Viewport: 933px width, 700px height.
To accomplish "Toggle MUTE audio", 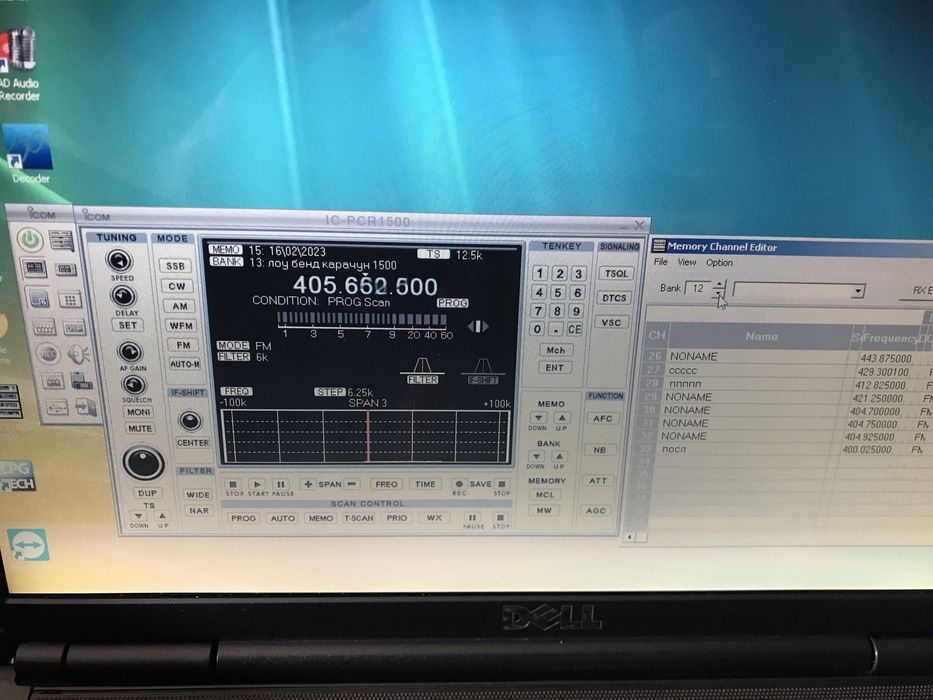I will (140, 428).
